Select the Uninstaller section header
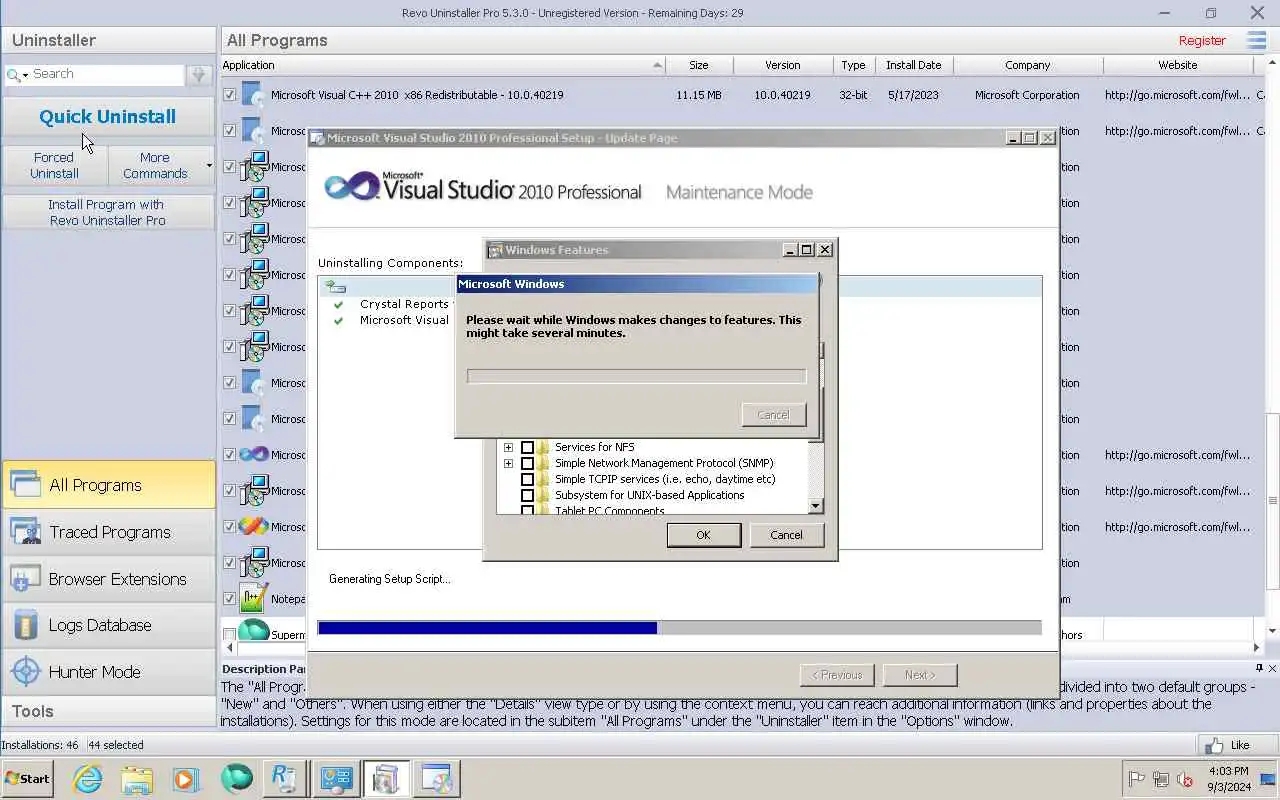The width and height of the screenshot is (1280, 800). click(x=108, y=40)
